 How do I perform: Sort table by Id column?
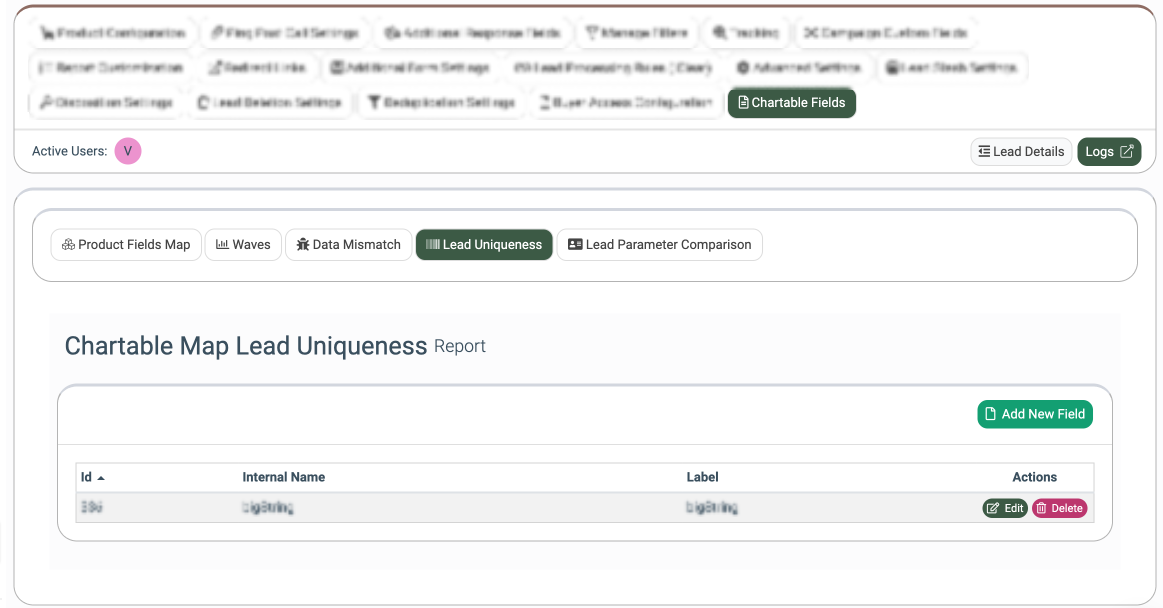pos(93,478)
